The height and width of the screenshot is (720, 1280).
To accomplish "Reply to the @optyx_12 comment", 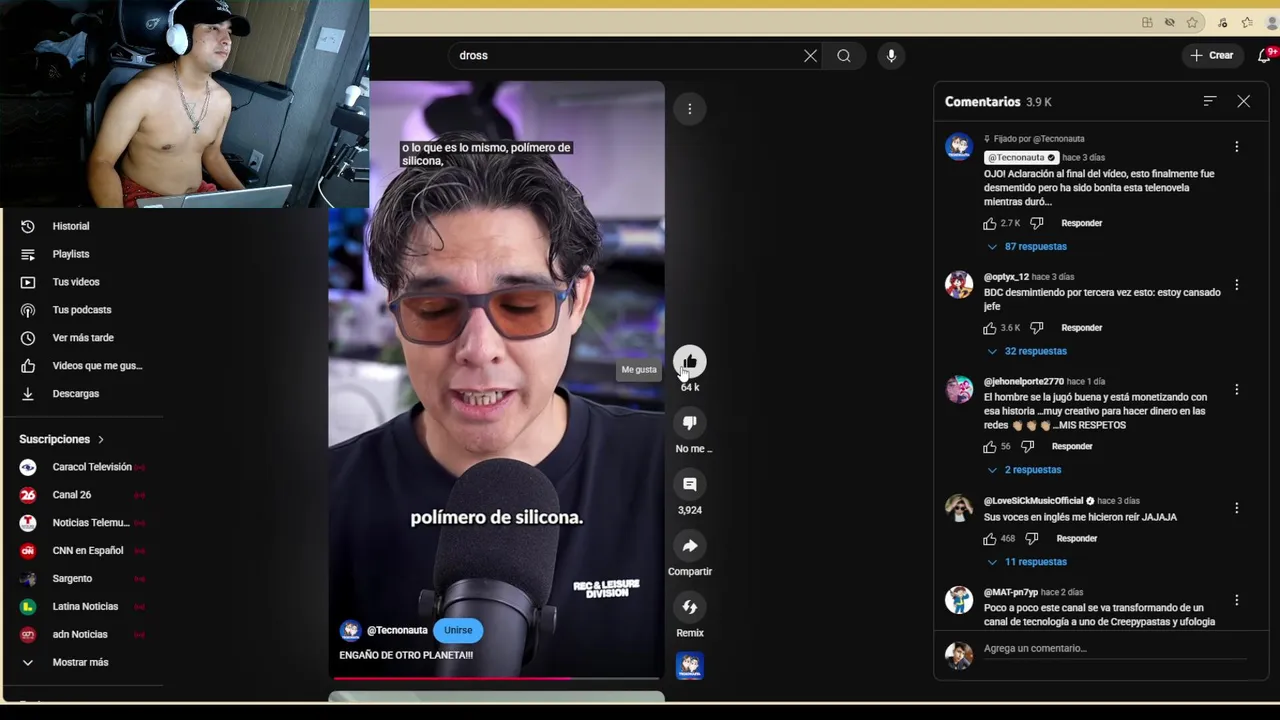I will point(1081,328).
